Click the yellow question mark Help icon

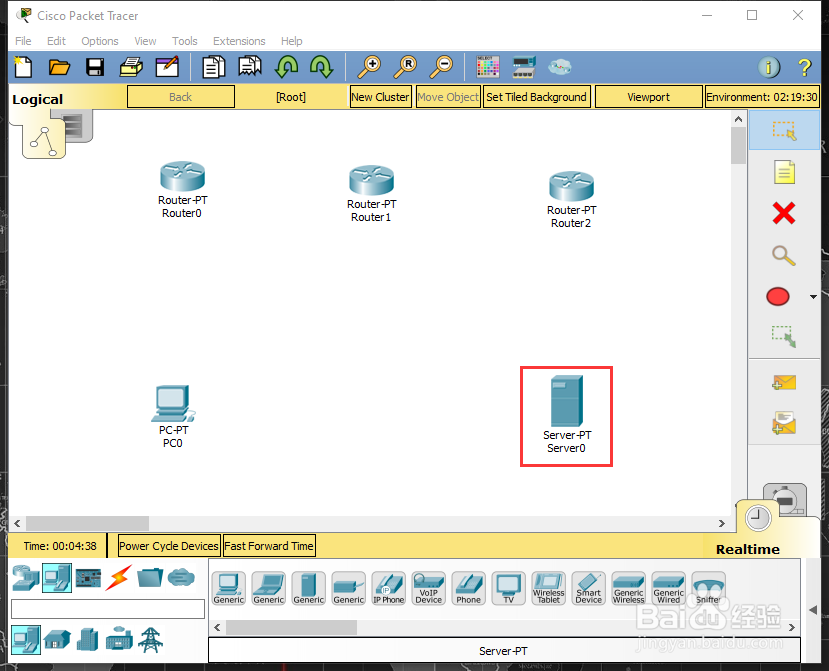[x=804, y=67]
